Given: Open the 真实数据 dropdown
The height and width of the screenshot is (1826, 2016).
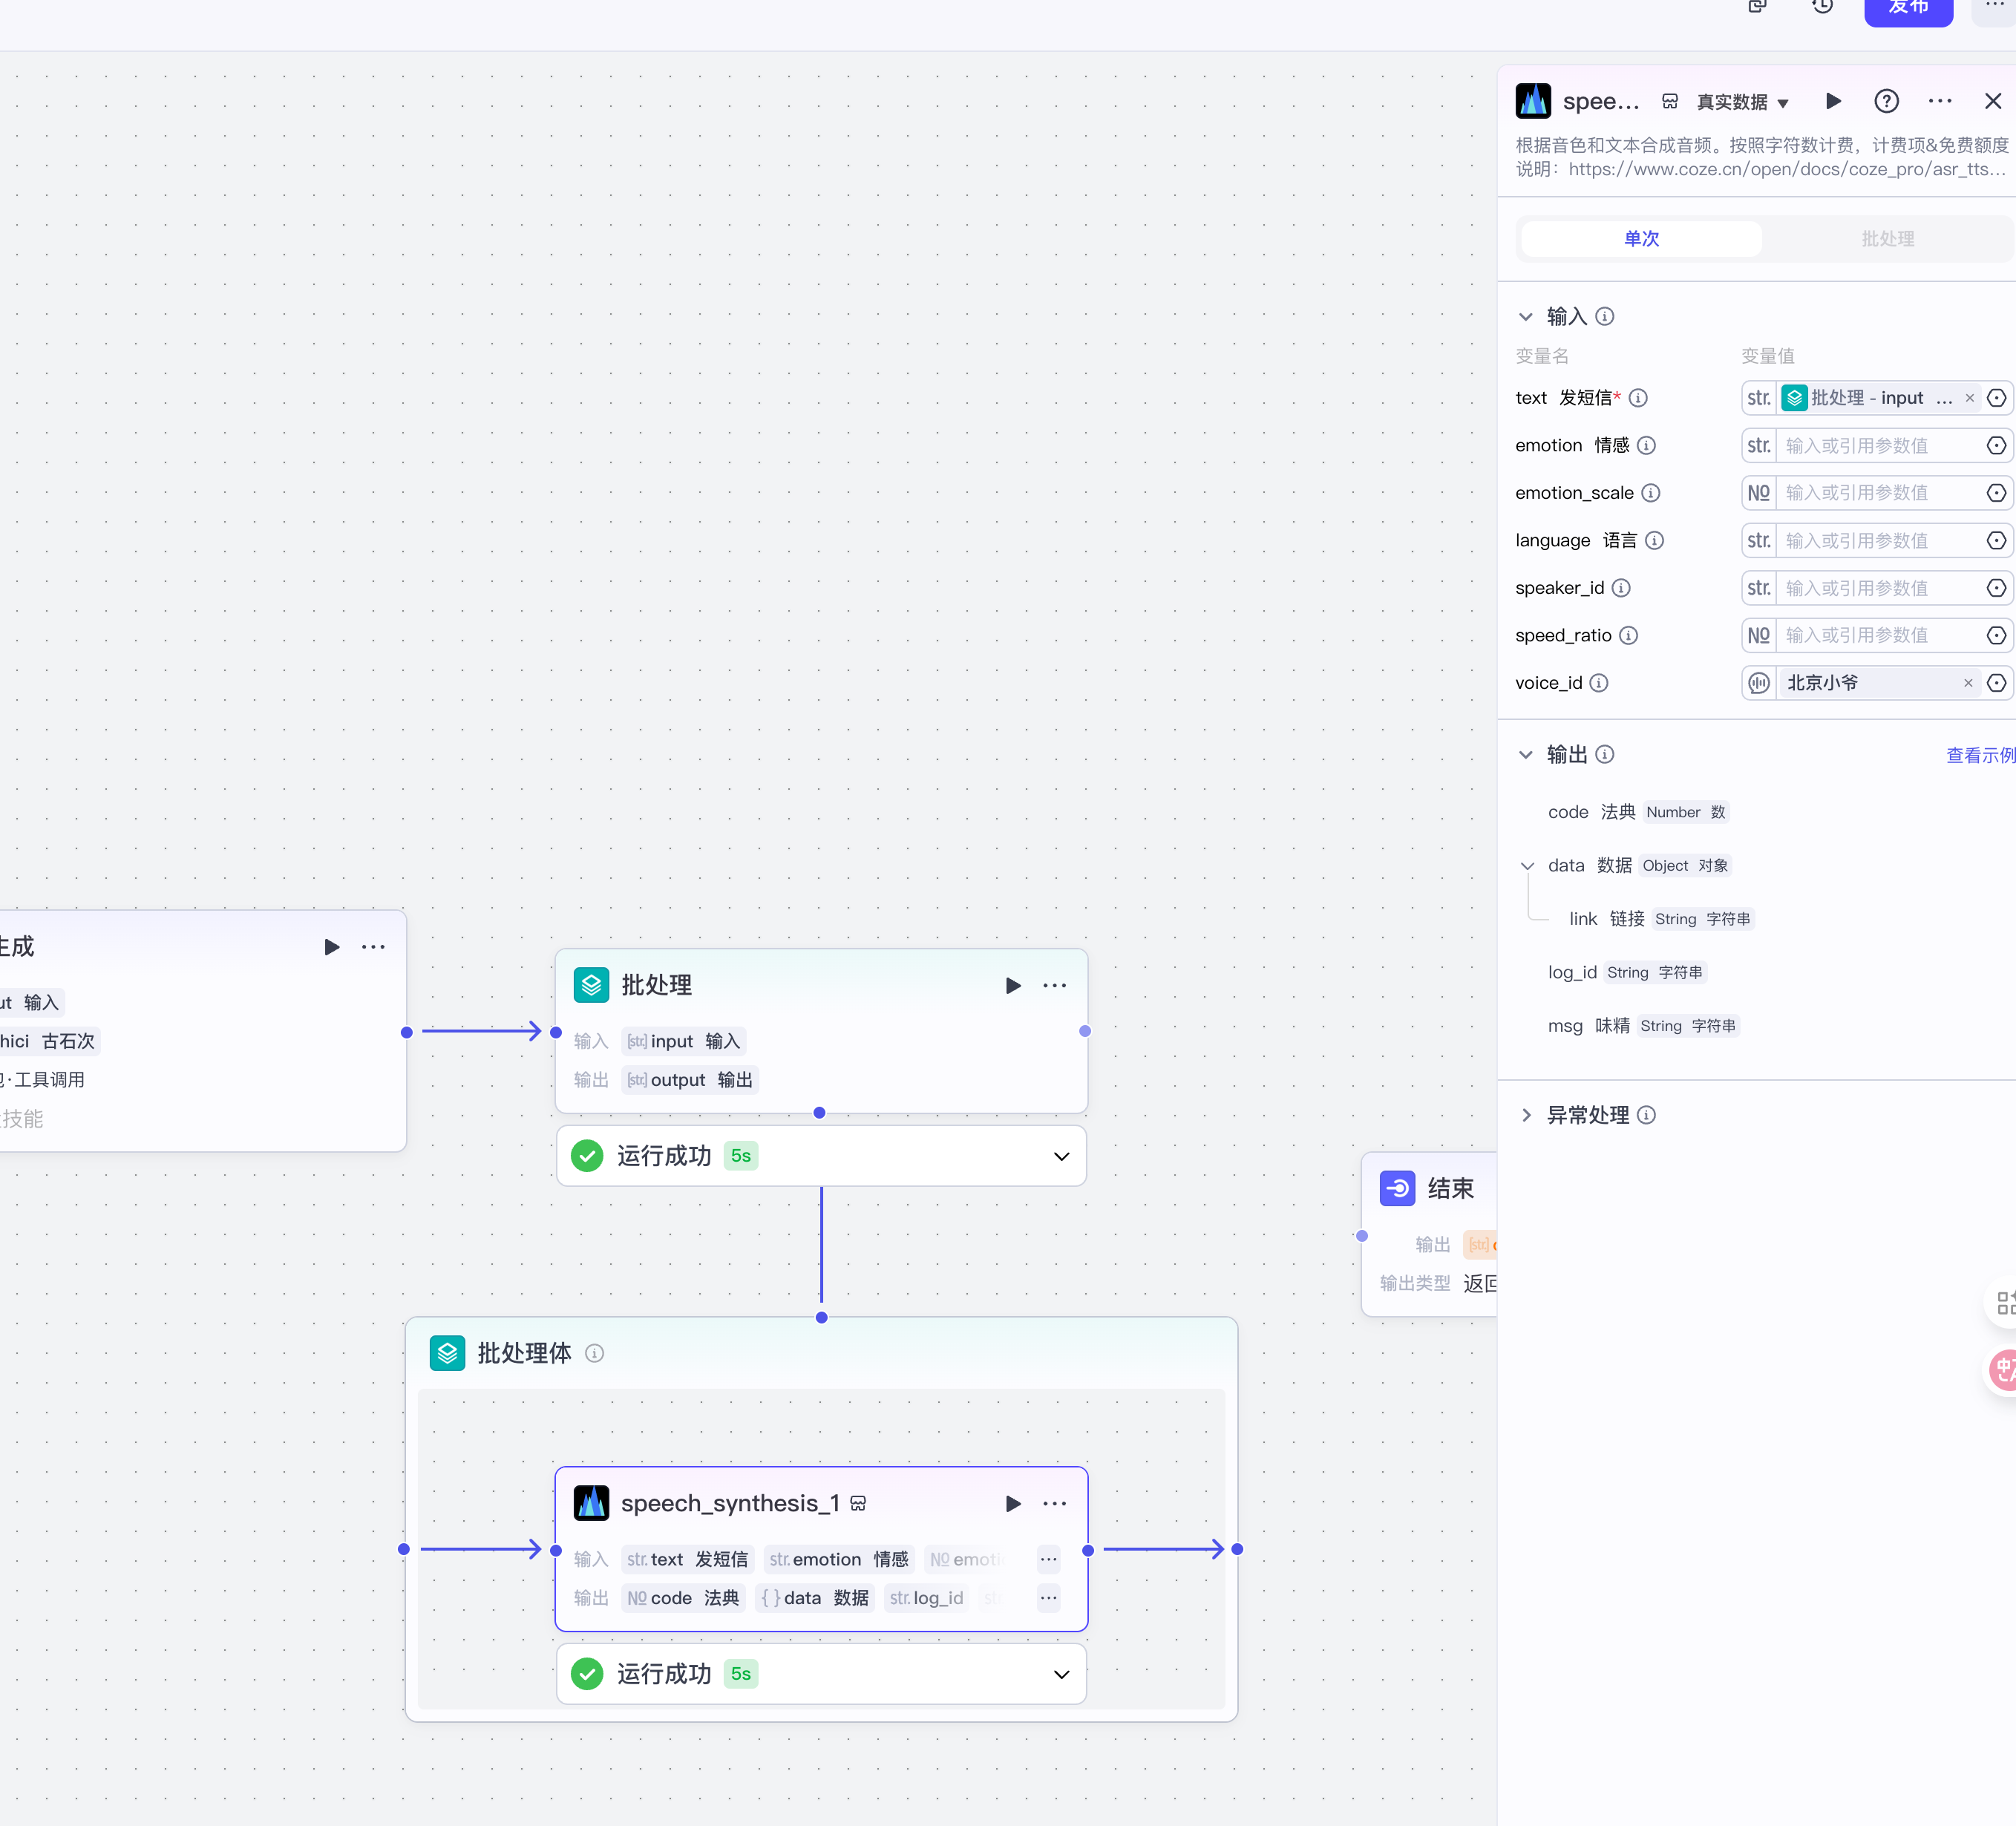Looking at the screenshot, I should (x=1741, y=102).
